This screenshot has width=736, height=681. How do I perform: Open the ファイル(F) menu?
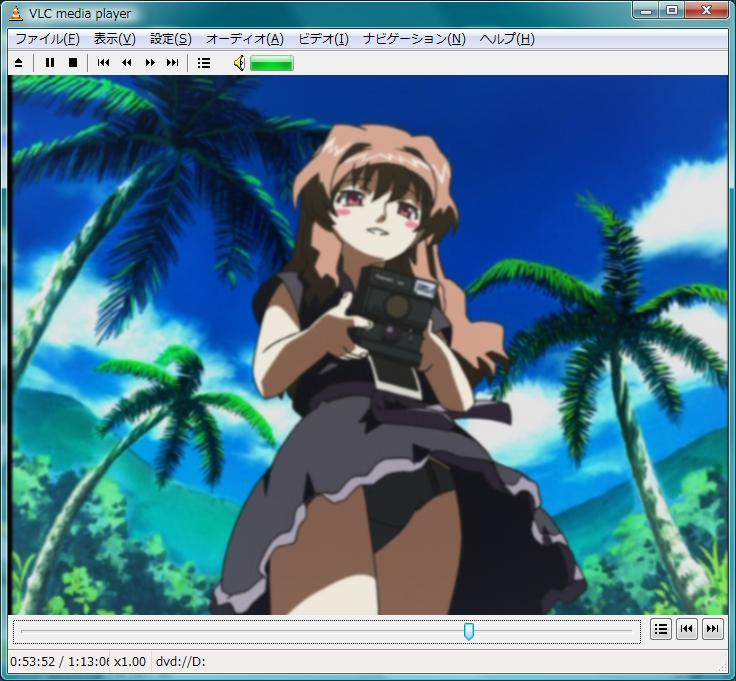click(x=47, y=39)
